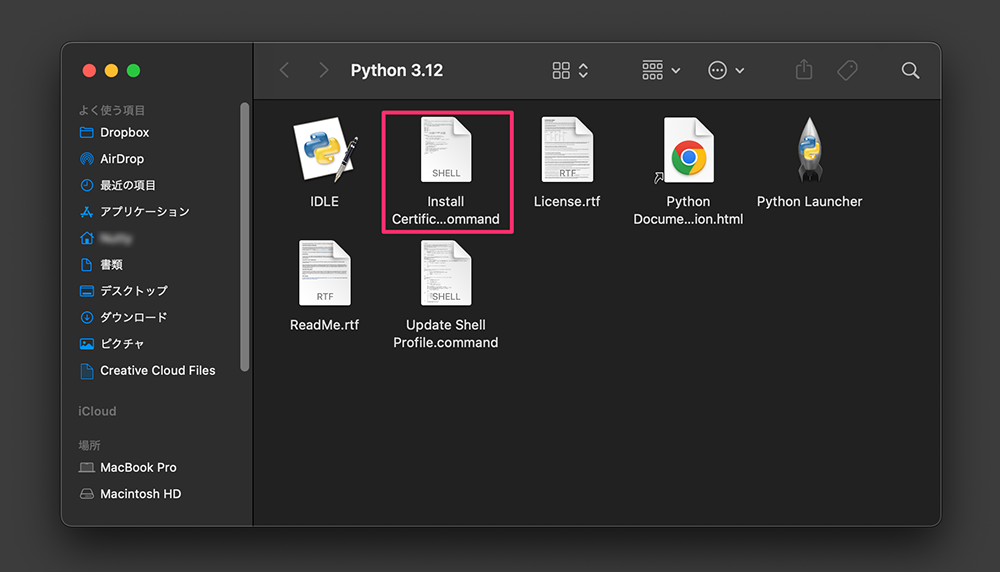Go forward with the right arrow
1000x572 pixels.
(323, 70)
